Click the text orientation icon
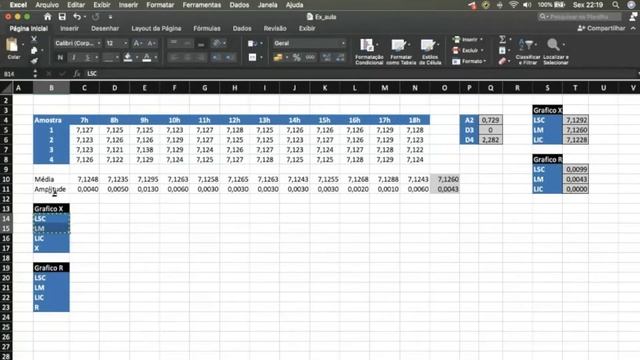Image resolution: width=640 pixels, height=360 pixels. (x=217, y=43)
